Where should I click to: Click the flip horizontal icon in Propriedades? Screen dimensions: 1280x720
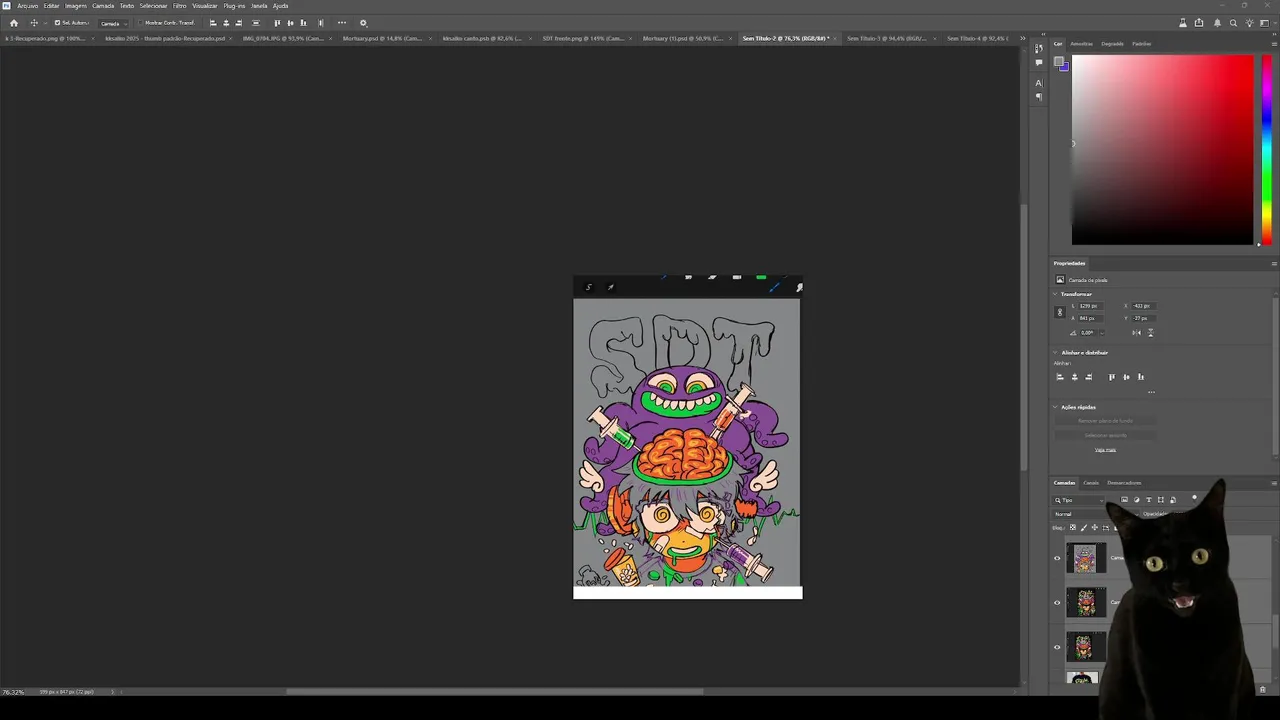coord(1137,333)
